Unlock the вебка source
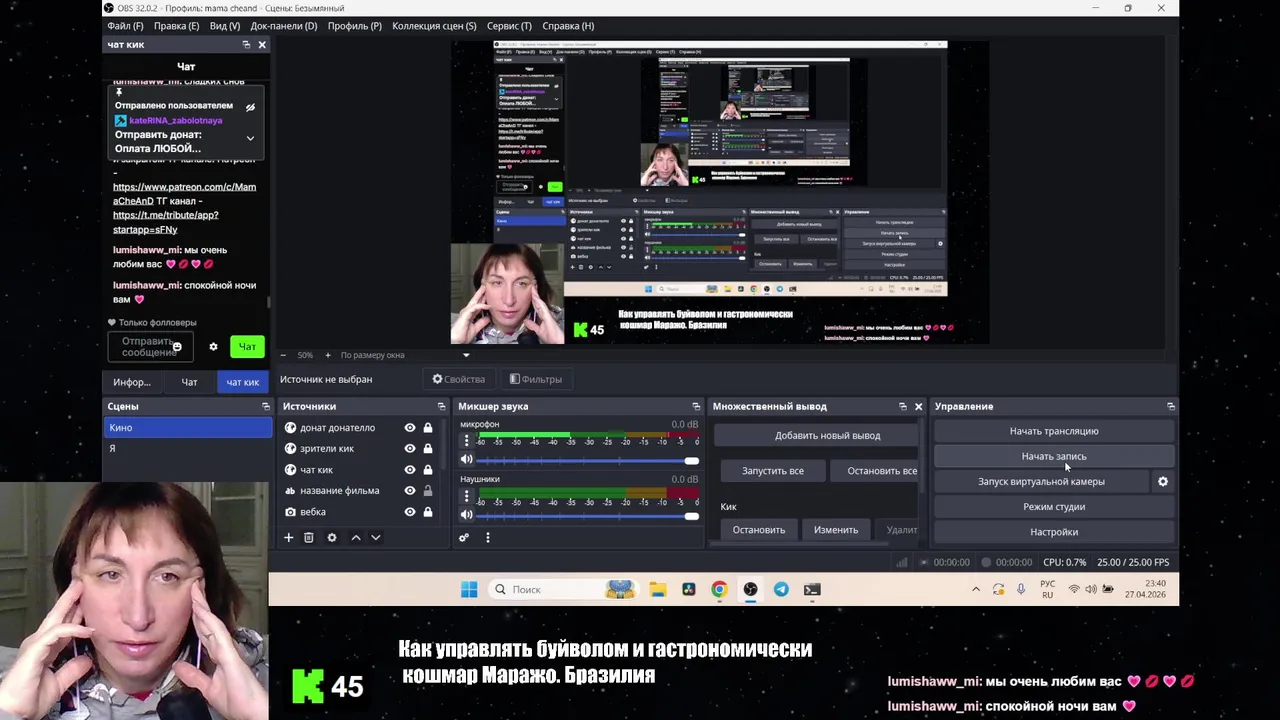 [x=428, y=512]
